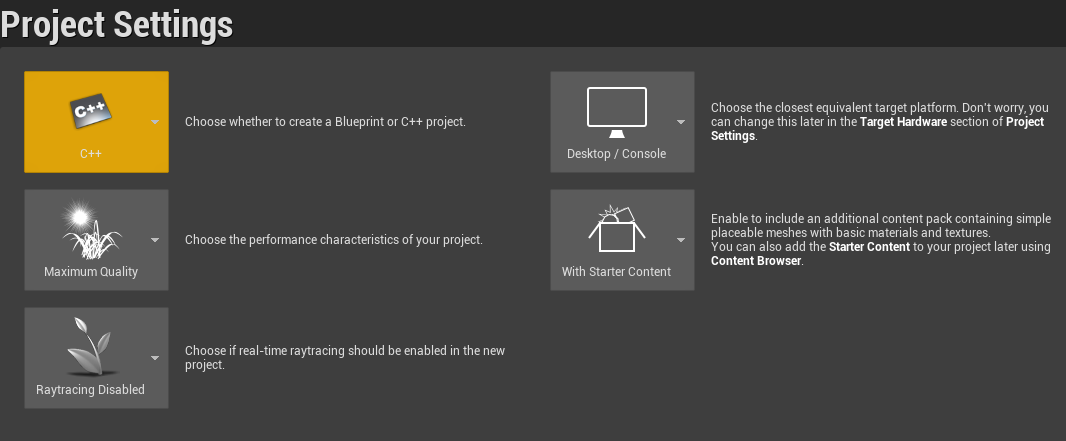The width and height of the screenshot is (1066, 441).
Task: Click the Maximum Quality glowing grass icon
Action: click(90, 232)
